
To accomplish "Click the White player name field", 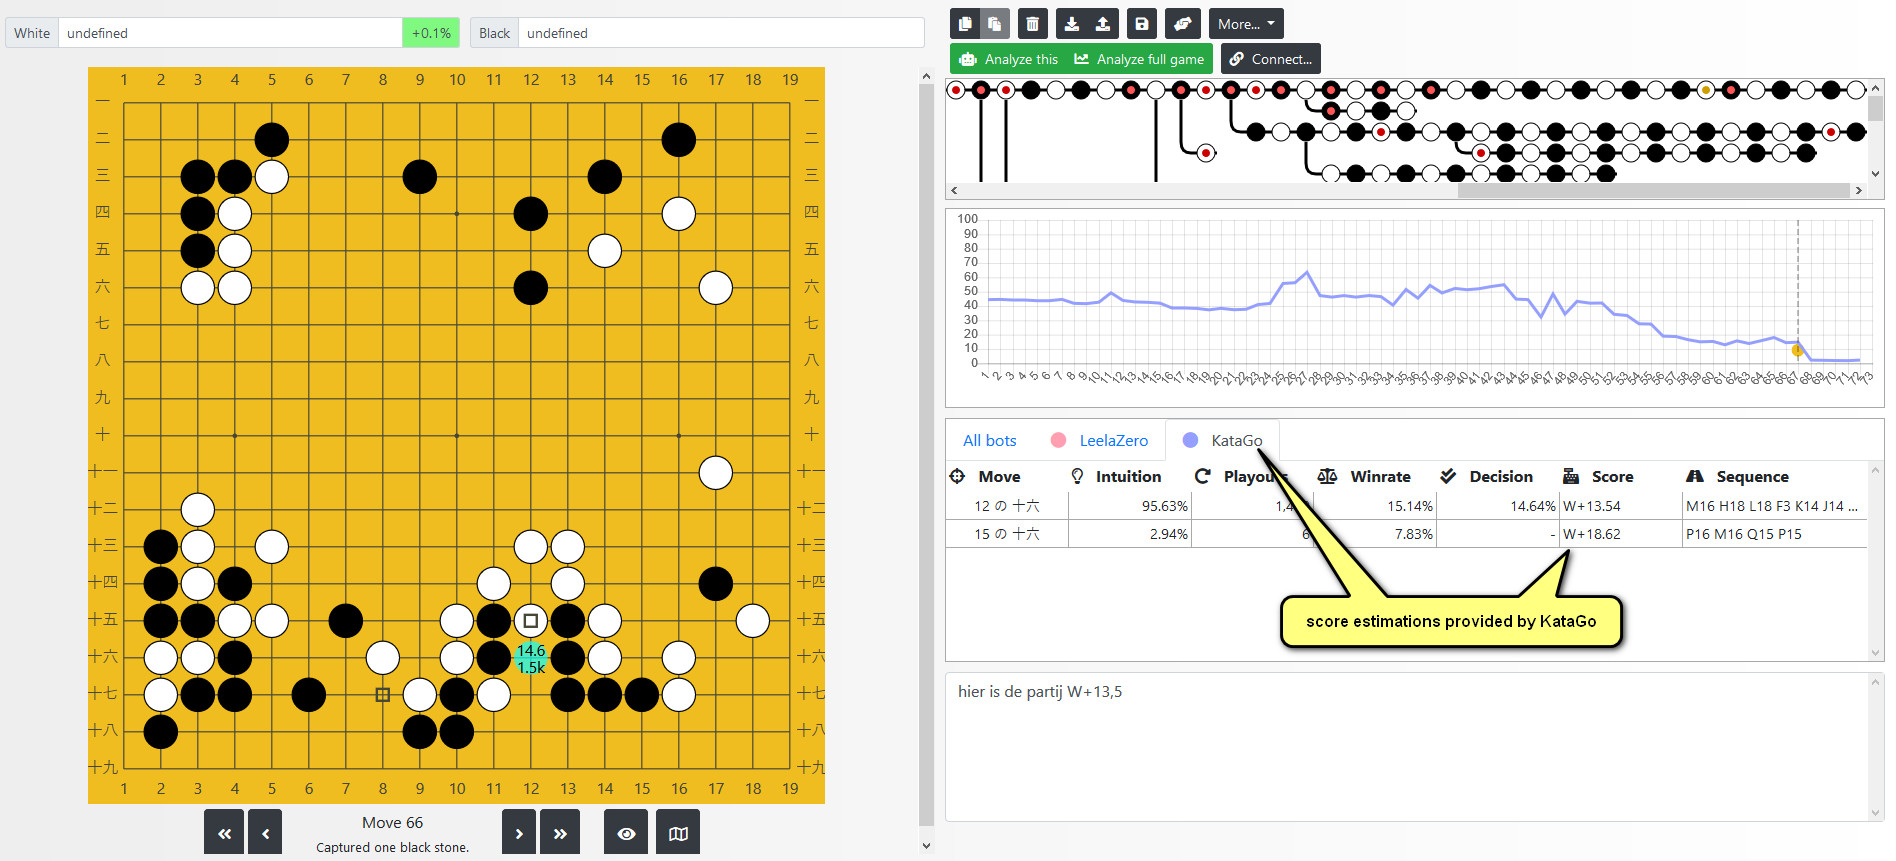I will tap(230, 33).
